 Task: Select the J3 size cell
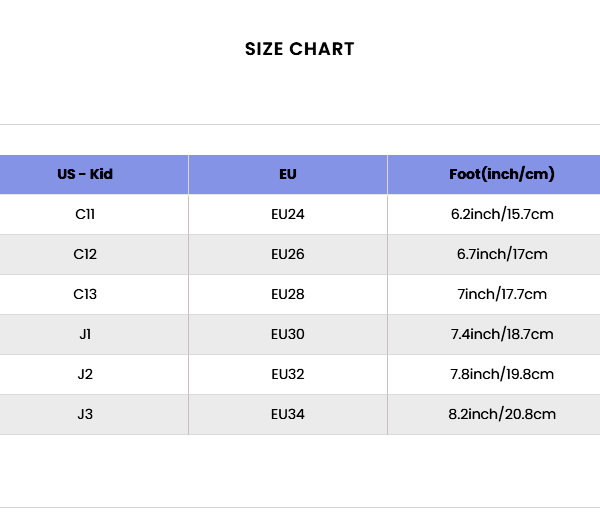pos(85,414)
